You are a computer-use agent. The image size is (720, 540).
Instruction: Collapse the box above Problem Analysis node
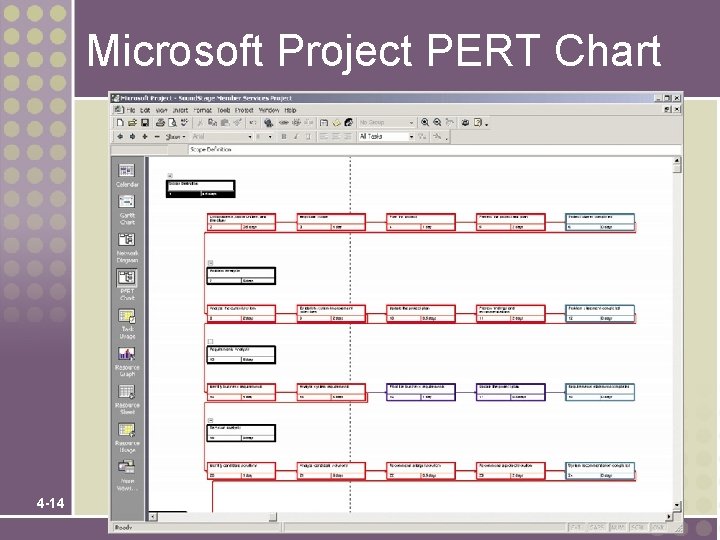tap(210, 263)
